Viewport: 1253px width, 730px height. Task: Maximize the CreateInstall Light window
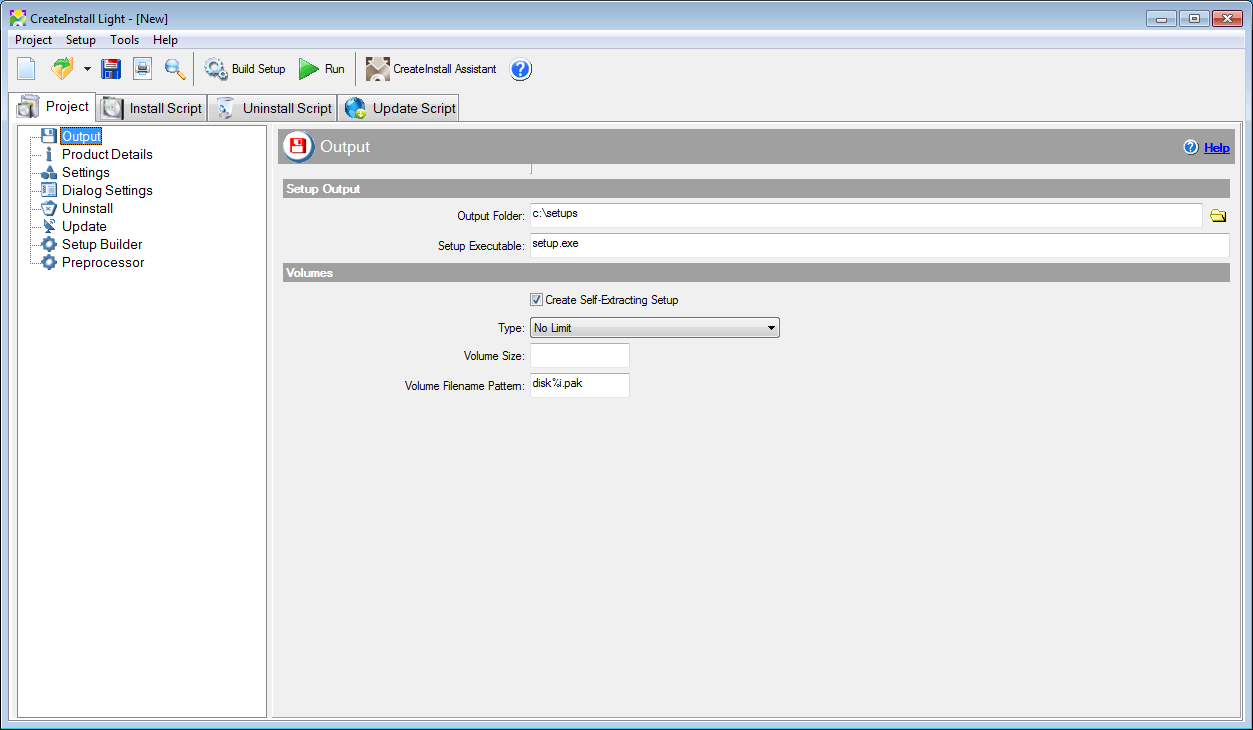1193,18
